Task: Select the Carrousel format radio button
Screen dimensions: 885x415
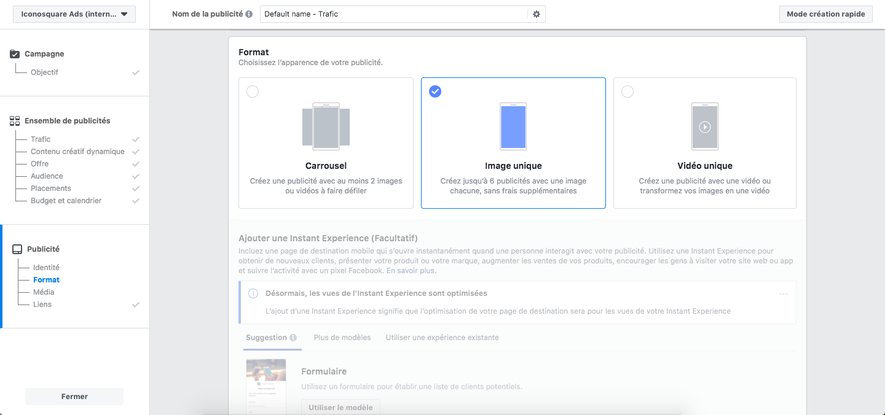Action: pos(252,92)
